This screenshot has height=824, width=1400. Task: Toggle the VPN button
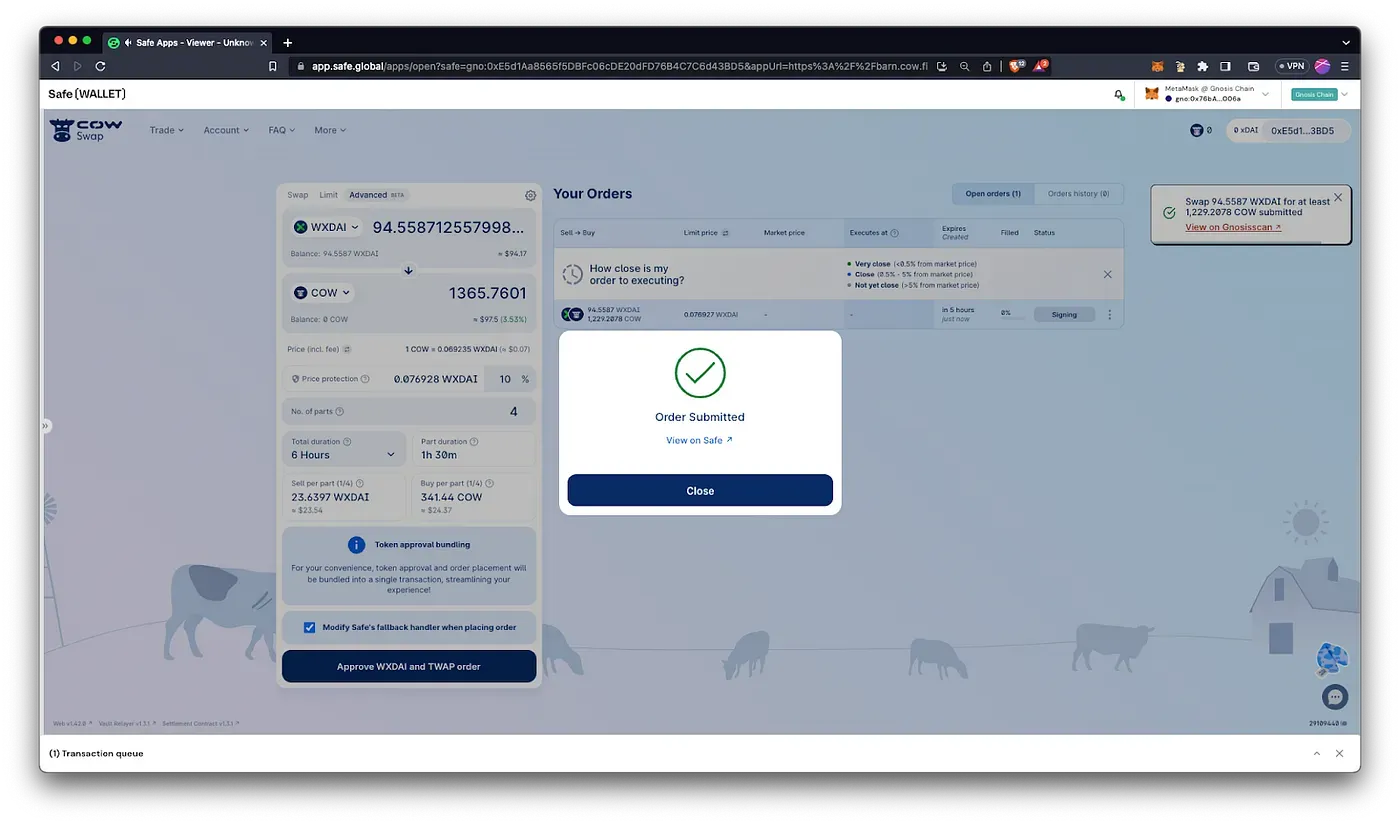tap(1291, 66)
